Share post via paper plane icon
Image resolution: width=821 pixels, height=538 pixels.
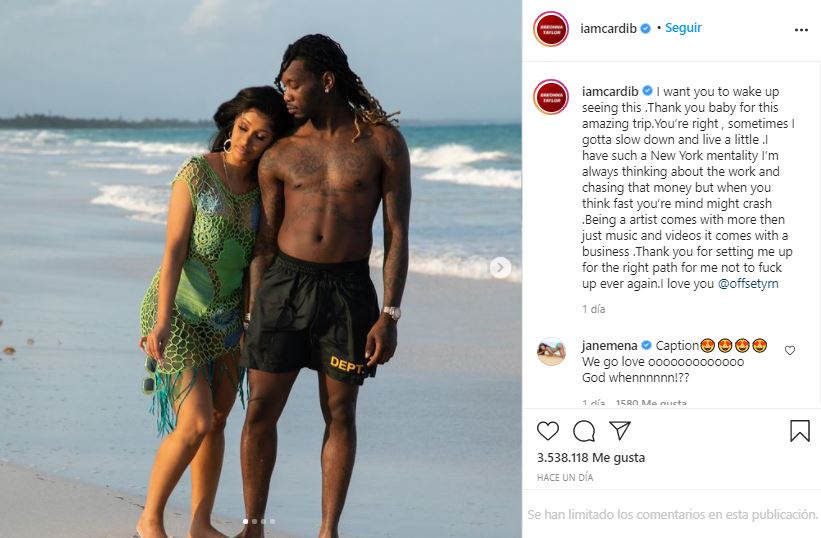620,430
